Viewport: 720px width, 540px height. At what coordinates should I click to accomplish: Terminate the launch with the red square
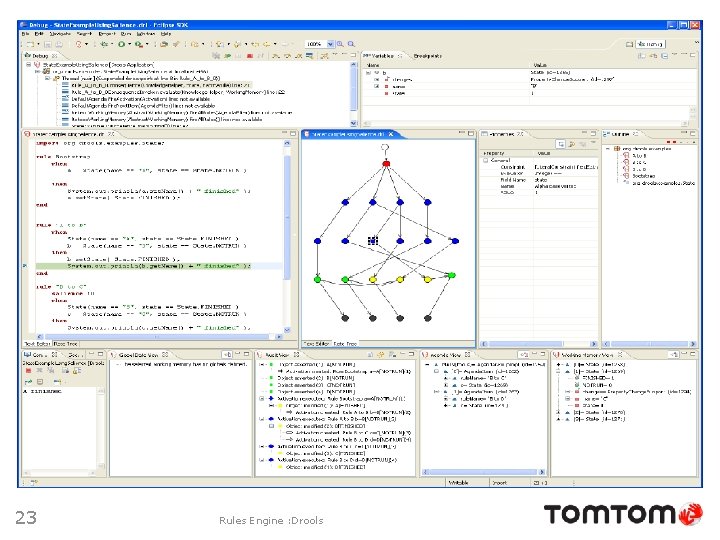coord(249,56)
